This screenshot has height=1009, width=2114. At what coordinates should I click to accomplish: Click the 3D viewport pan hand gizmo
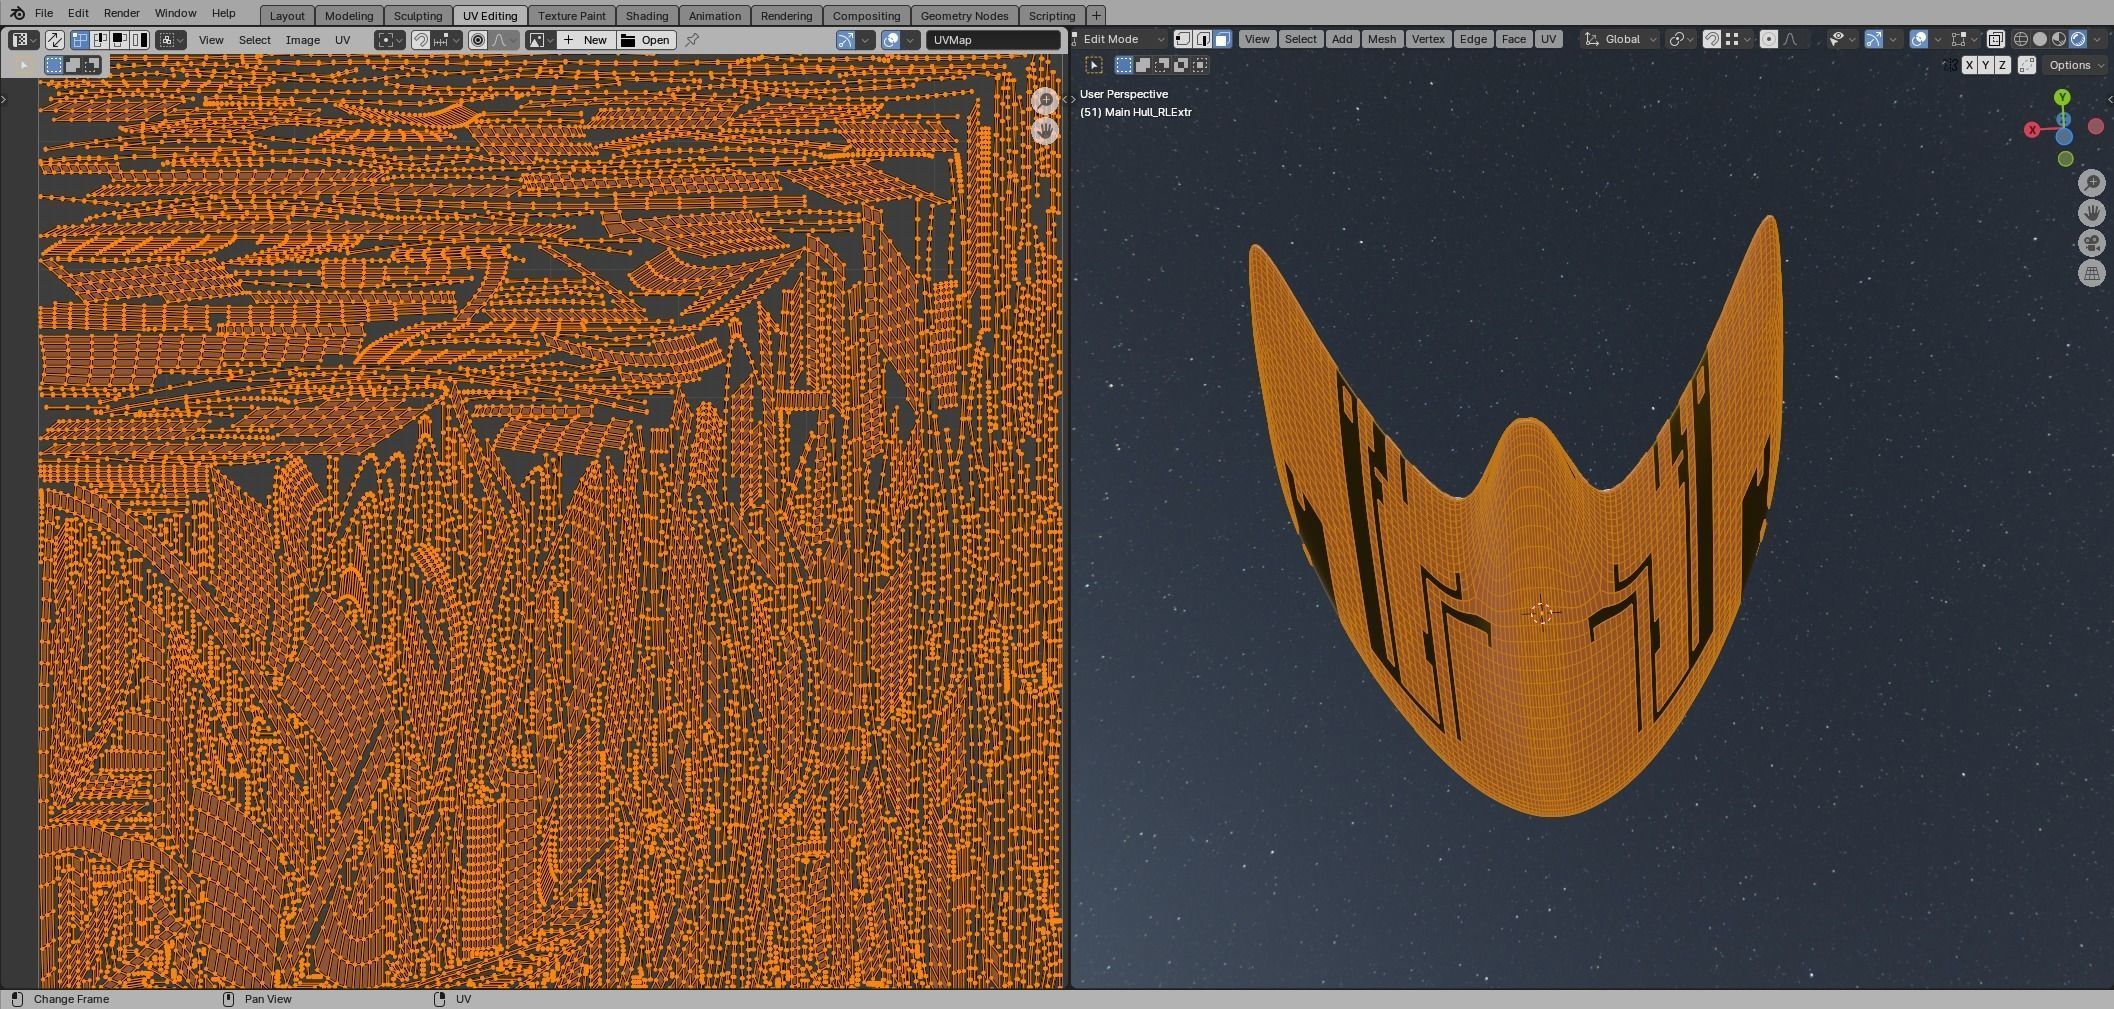pos(2092,213)
